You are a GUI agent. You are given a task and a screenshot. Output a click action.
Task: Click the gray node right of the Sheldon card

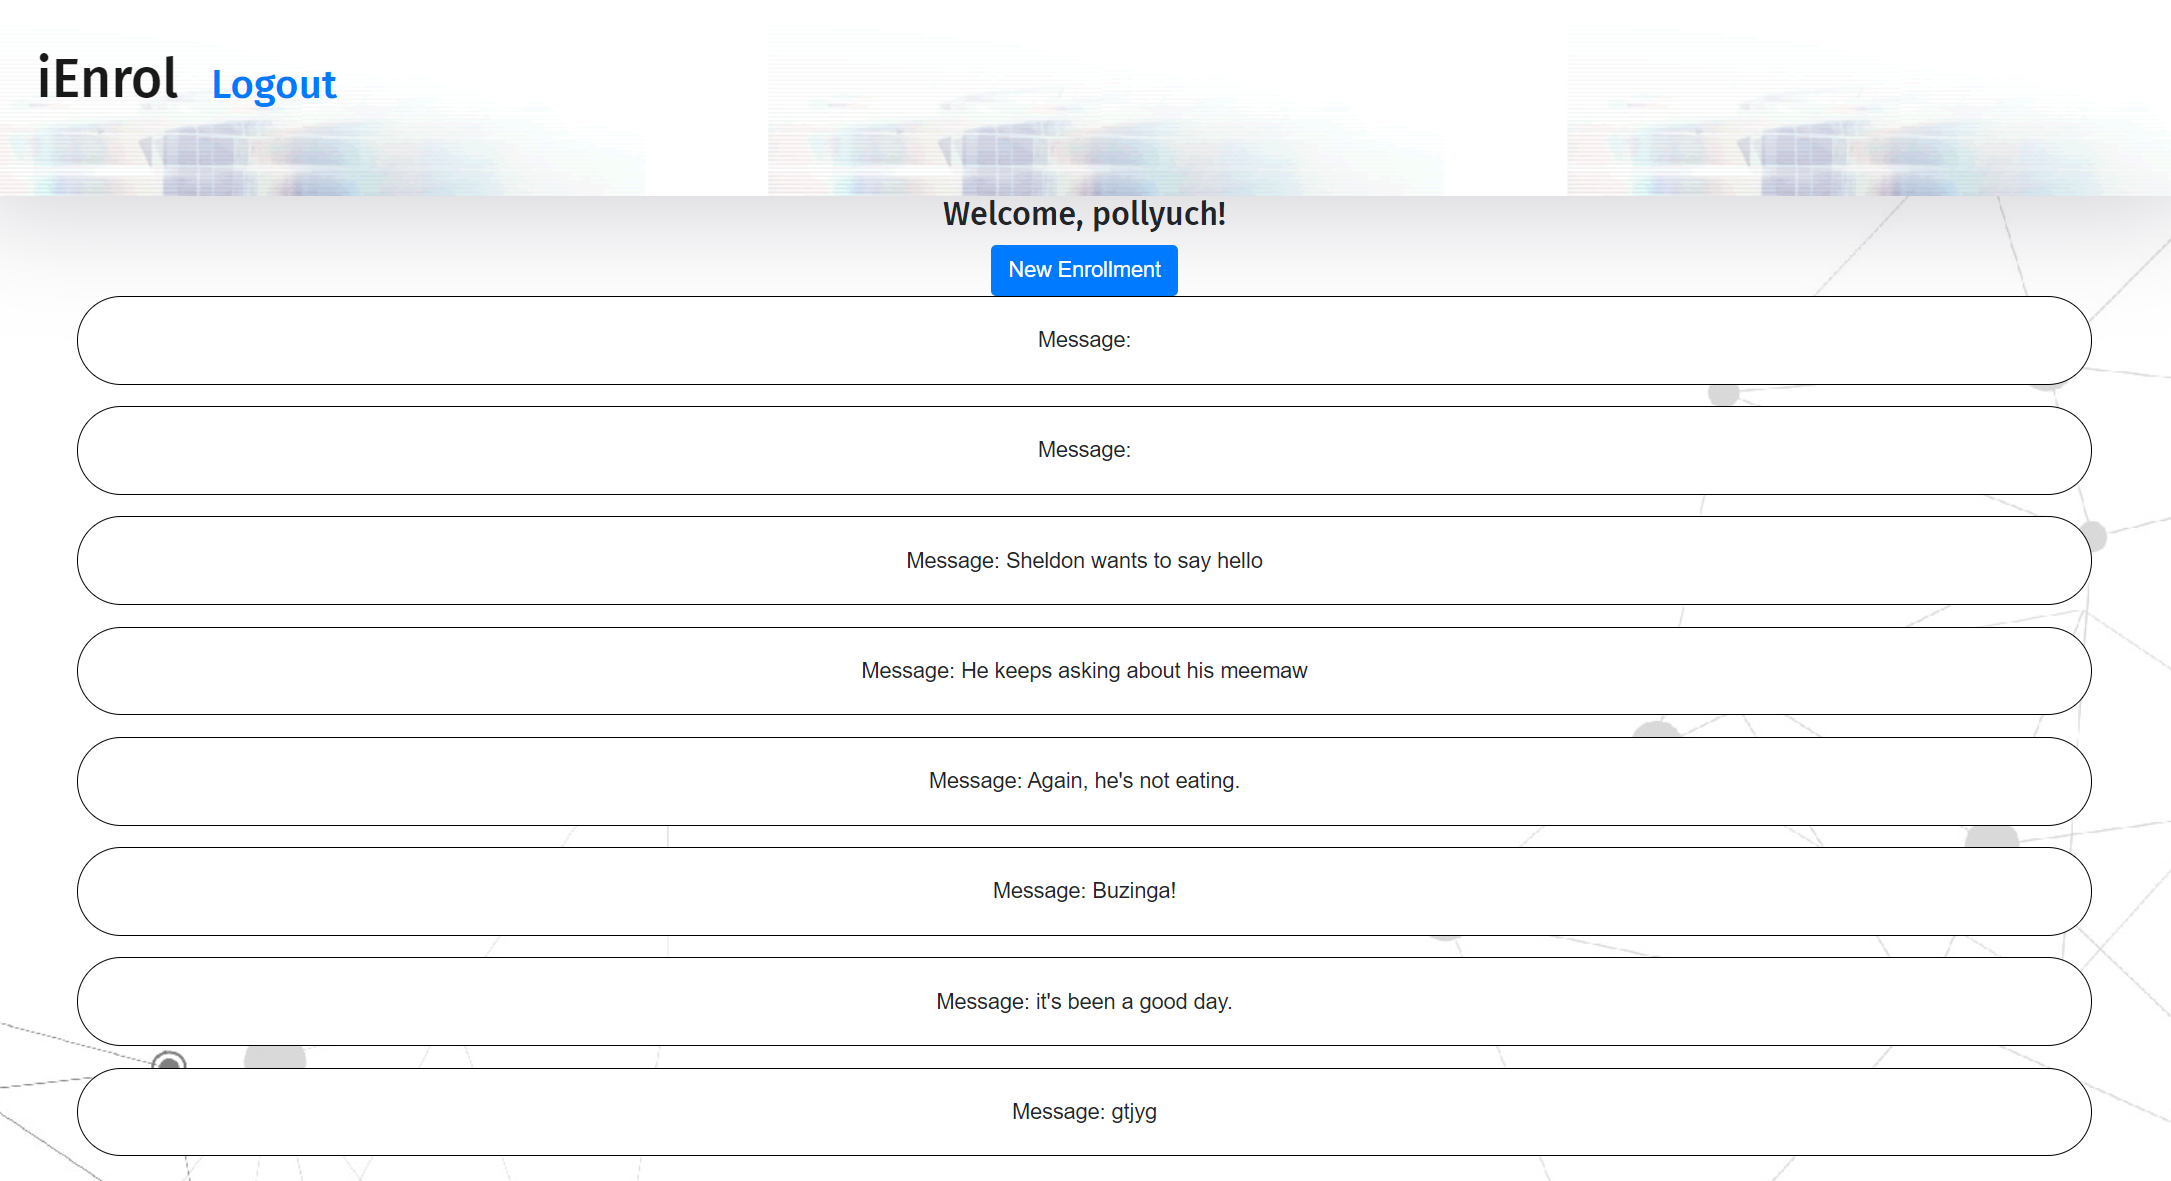tap(2097, 537)
